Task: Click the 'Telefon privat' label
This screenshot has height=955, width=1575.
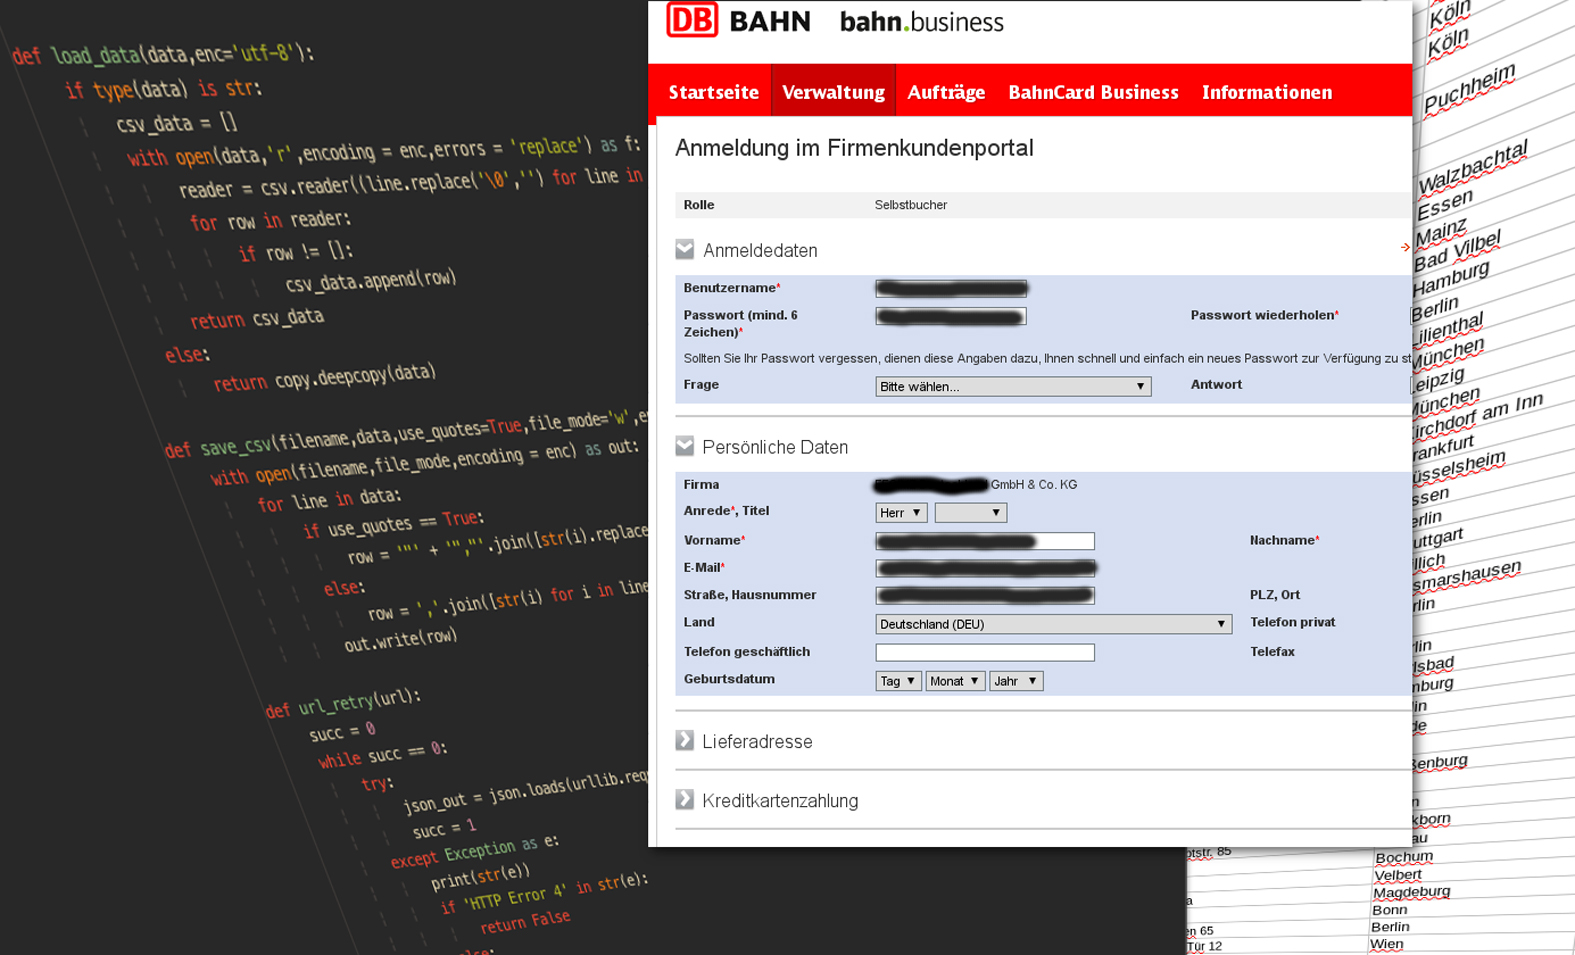Action: pos(1292,622)
